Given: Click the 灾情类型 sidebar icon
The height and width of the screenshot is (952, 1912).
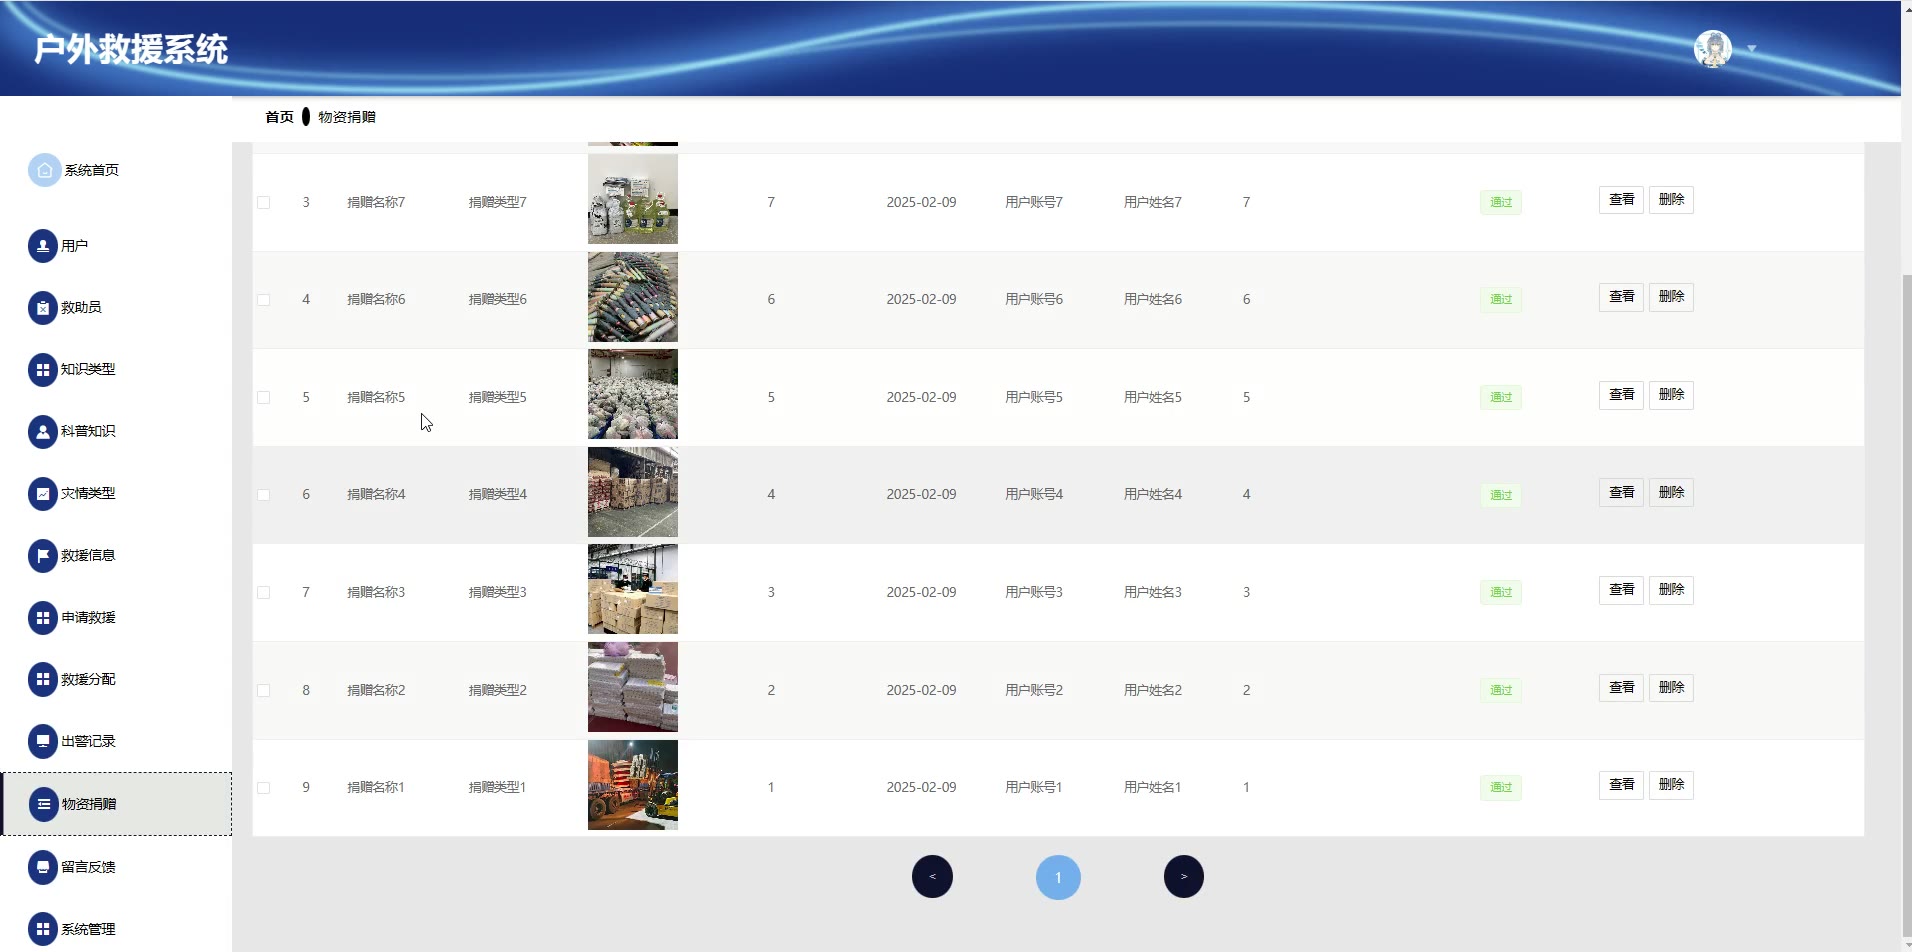Looking at the screenshot, I should (x=43, y=494).
